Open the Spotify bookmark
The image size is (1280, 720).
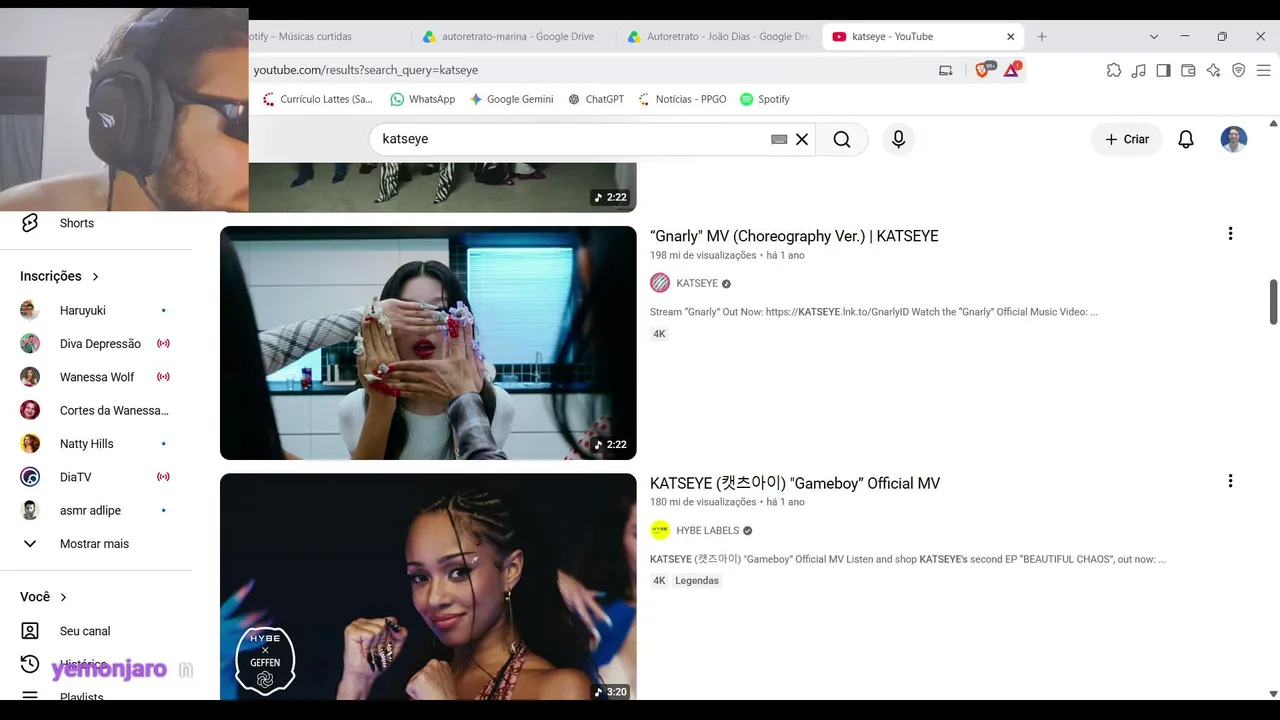coord(765,99)
